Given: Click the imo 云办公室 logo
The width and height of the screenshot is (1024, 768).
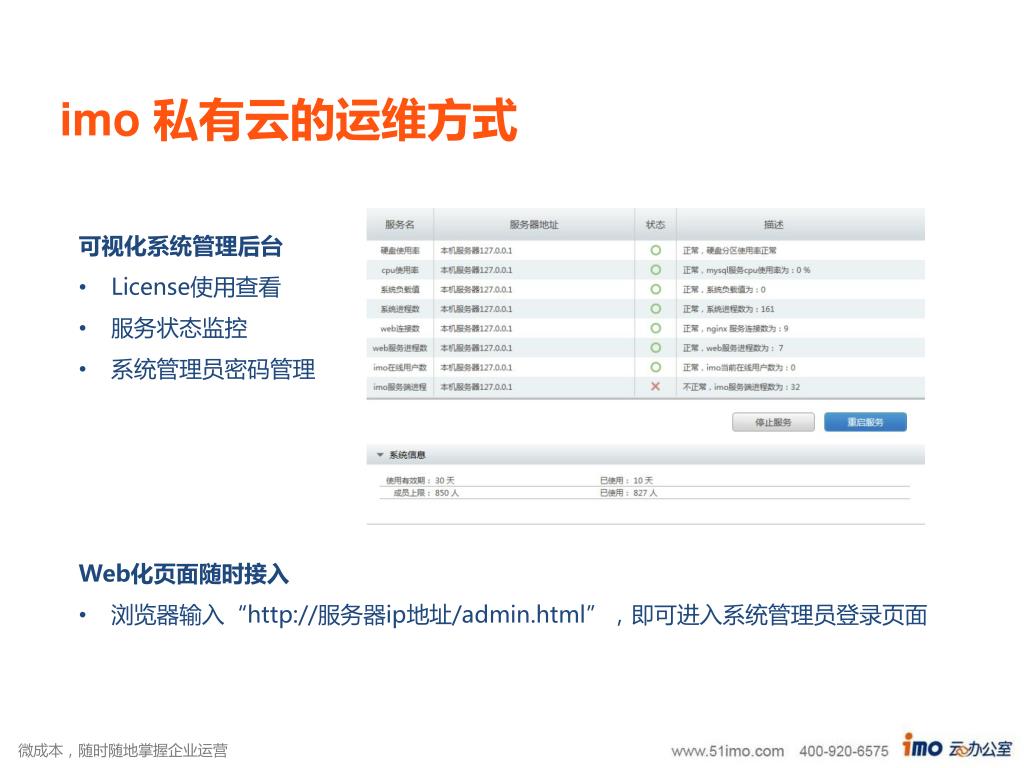Looking at the screenshot, I should coord(957,746).
